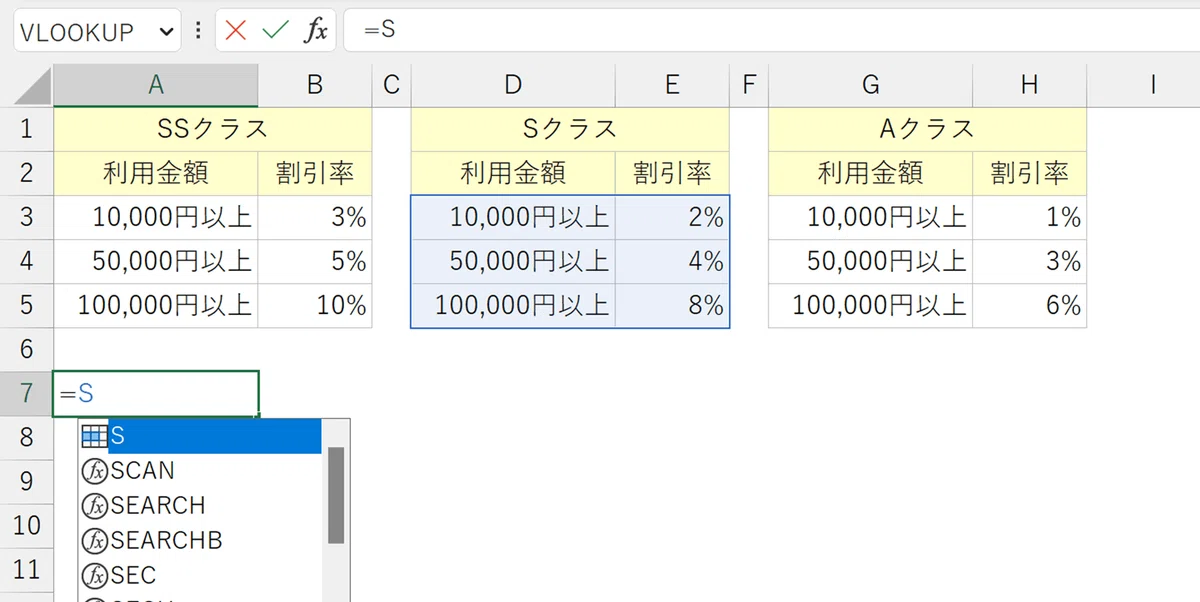Click the formula bar options dots
The width and height of the screenshot is (1200, 602).
click(x=198, y=31)
